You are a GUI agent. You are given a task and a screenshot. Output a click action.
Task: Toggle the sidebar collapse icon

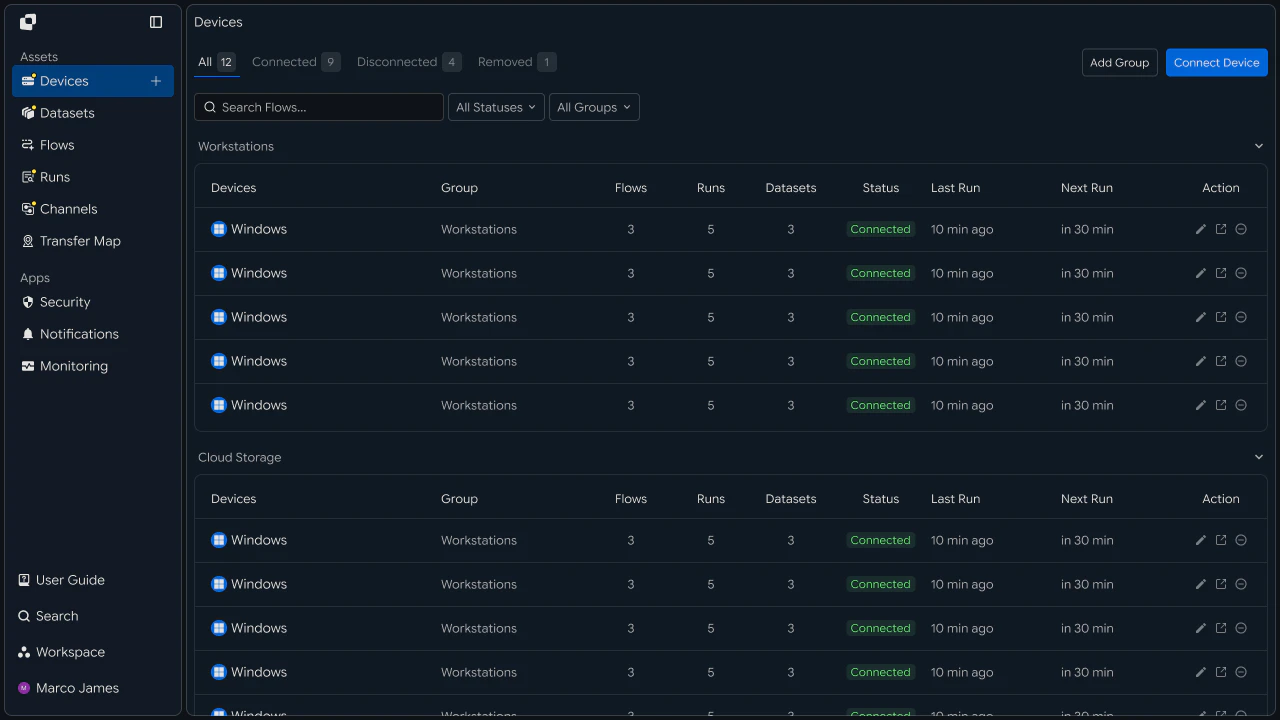tap(156, 22)
